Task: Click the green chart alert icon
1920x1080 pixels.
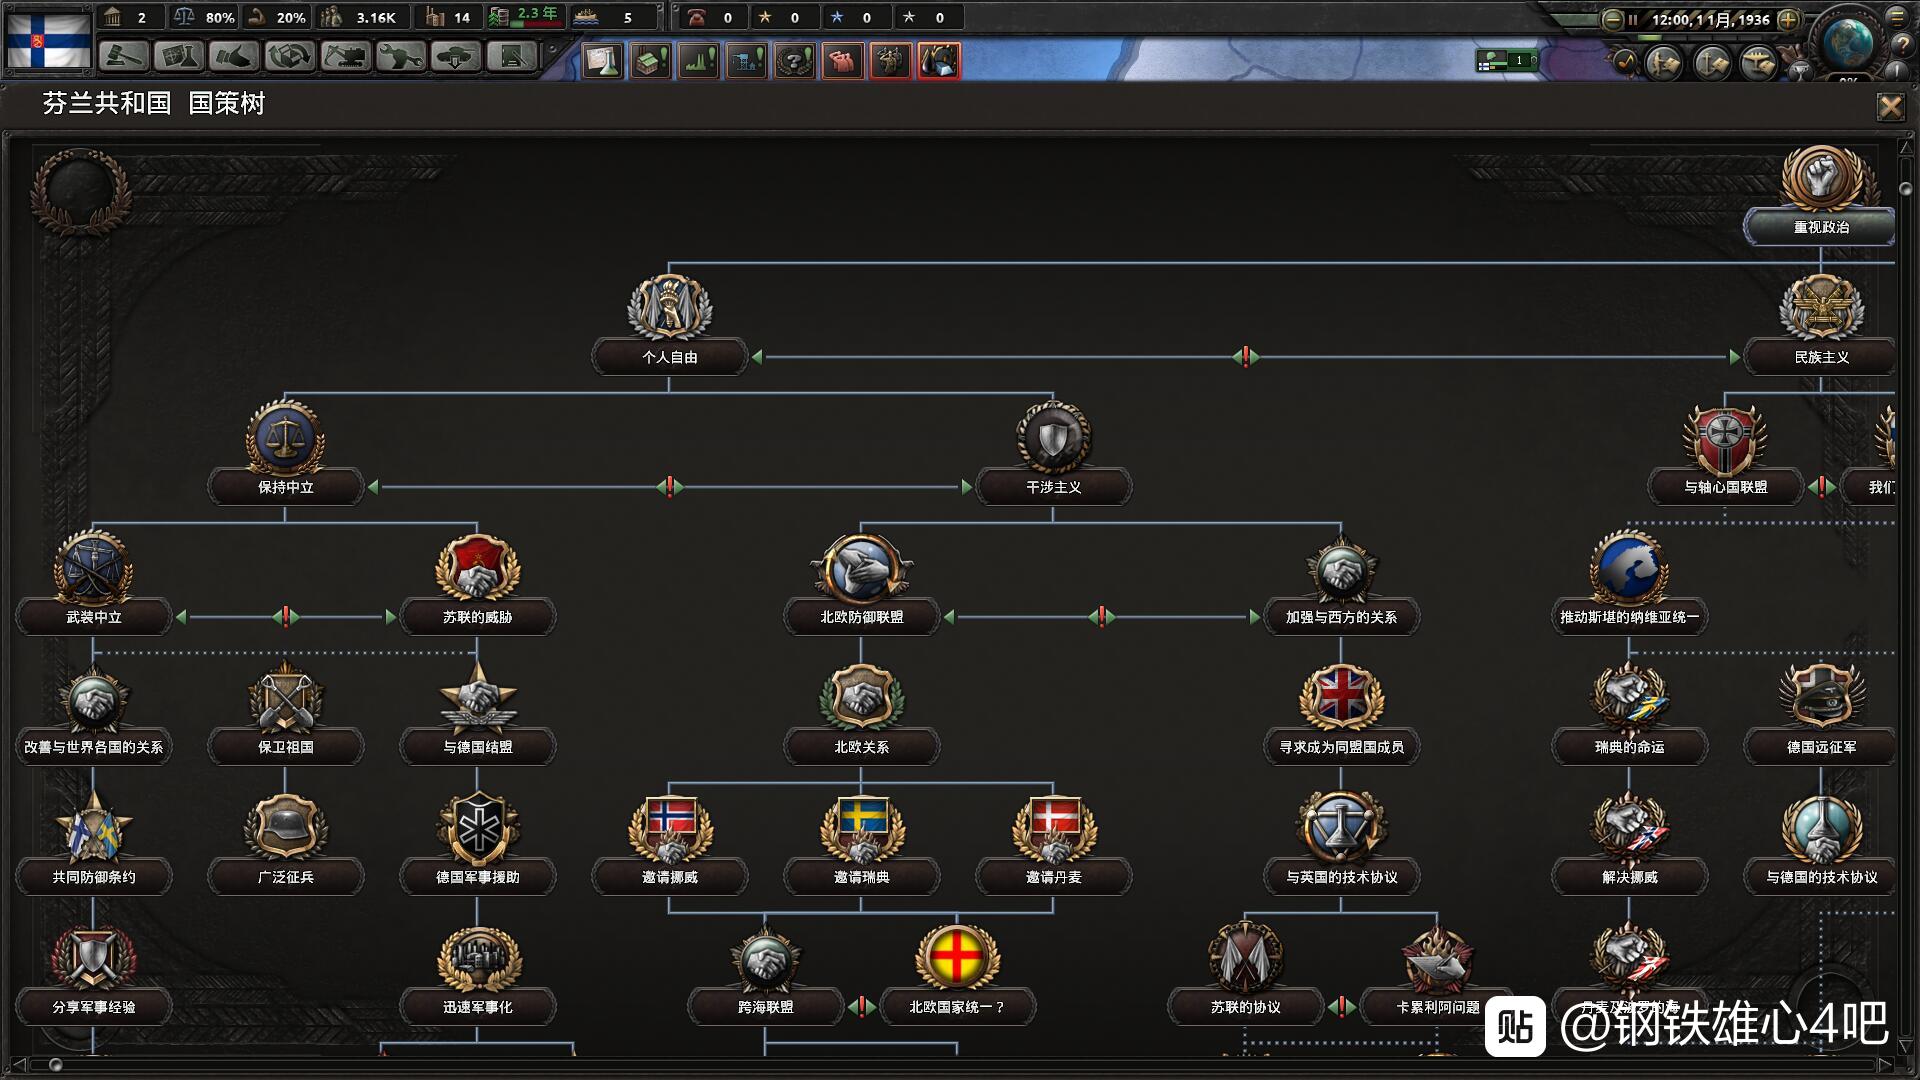Action: (699, 61)
